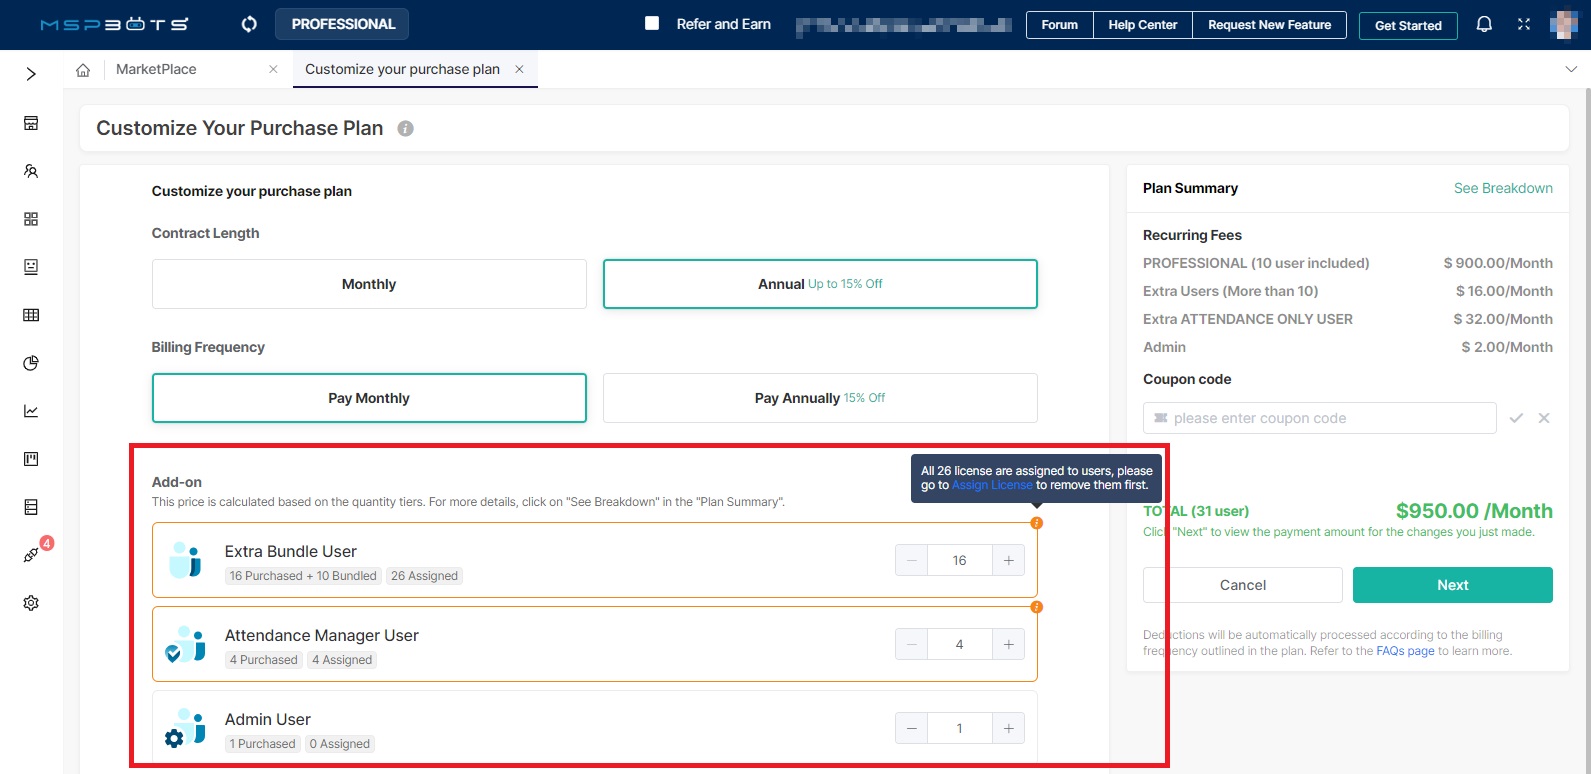Click the sync refresh icon near logo
The width and height of the screenshot is (1591, 774).
249,24
